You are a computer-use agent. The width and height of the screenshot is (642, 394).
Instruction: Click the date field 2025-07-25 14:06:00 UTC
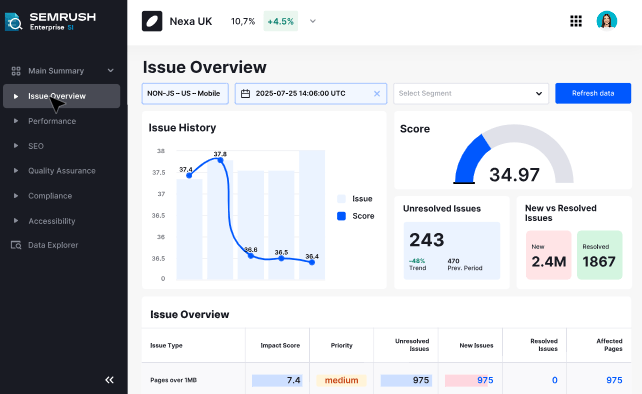pyautogui.click(x=311, y=93)
